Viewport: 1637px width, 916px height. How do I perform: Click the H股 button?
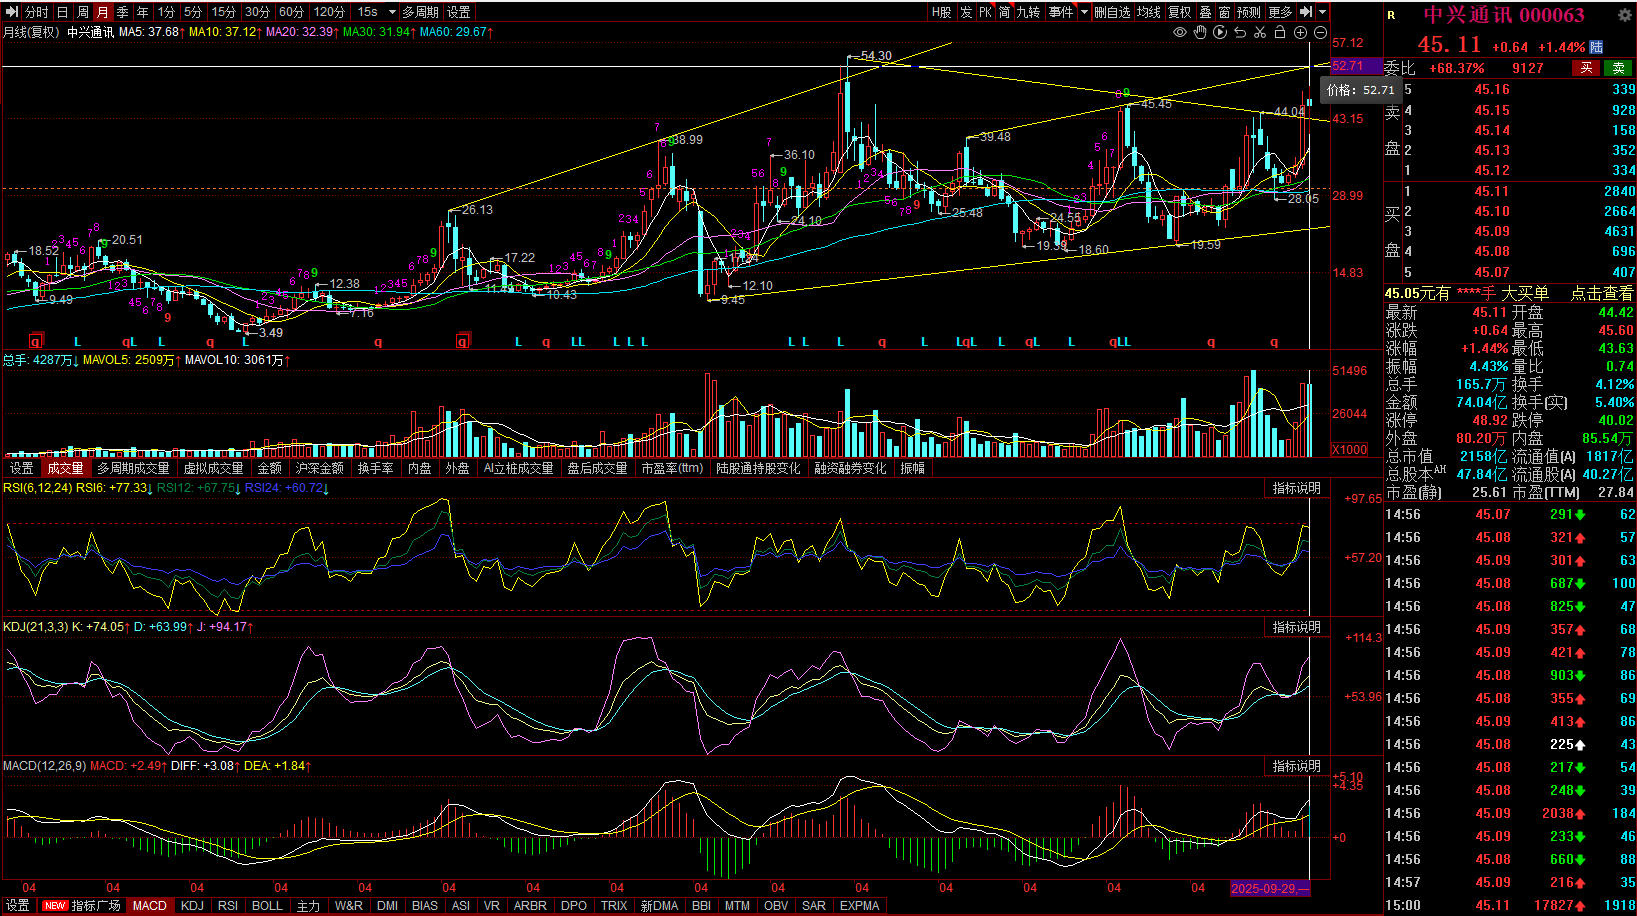click(941, 12)
